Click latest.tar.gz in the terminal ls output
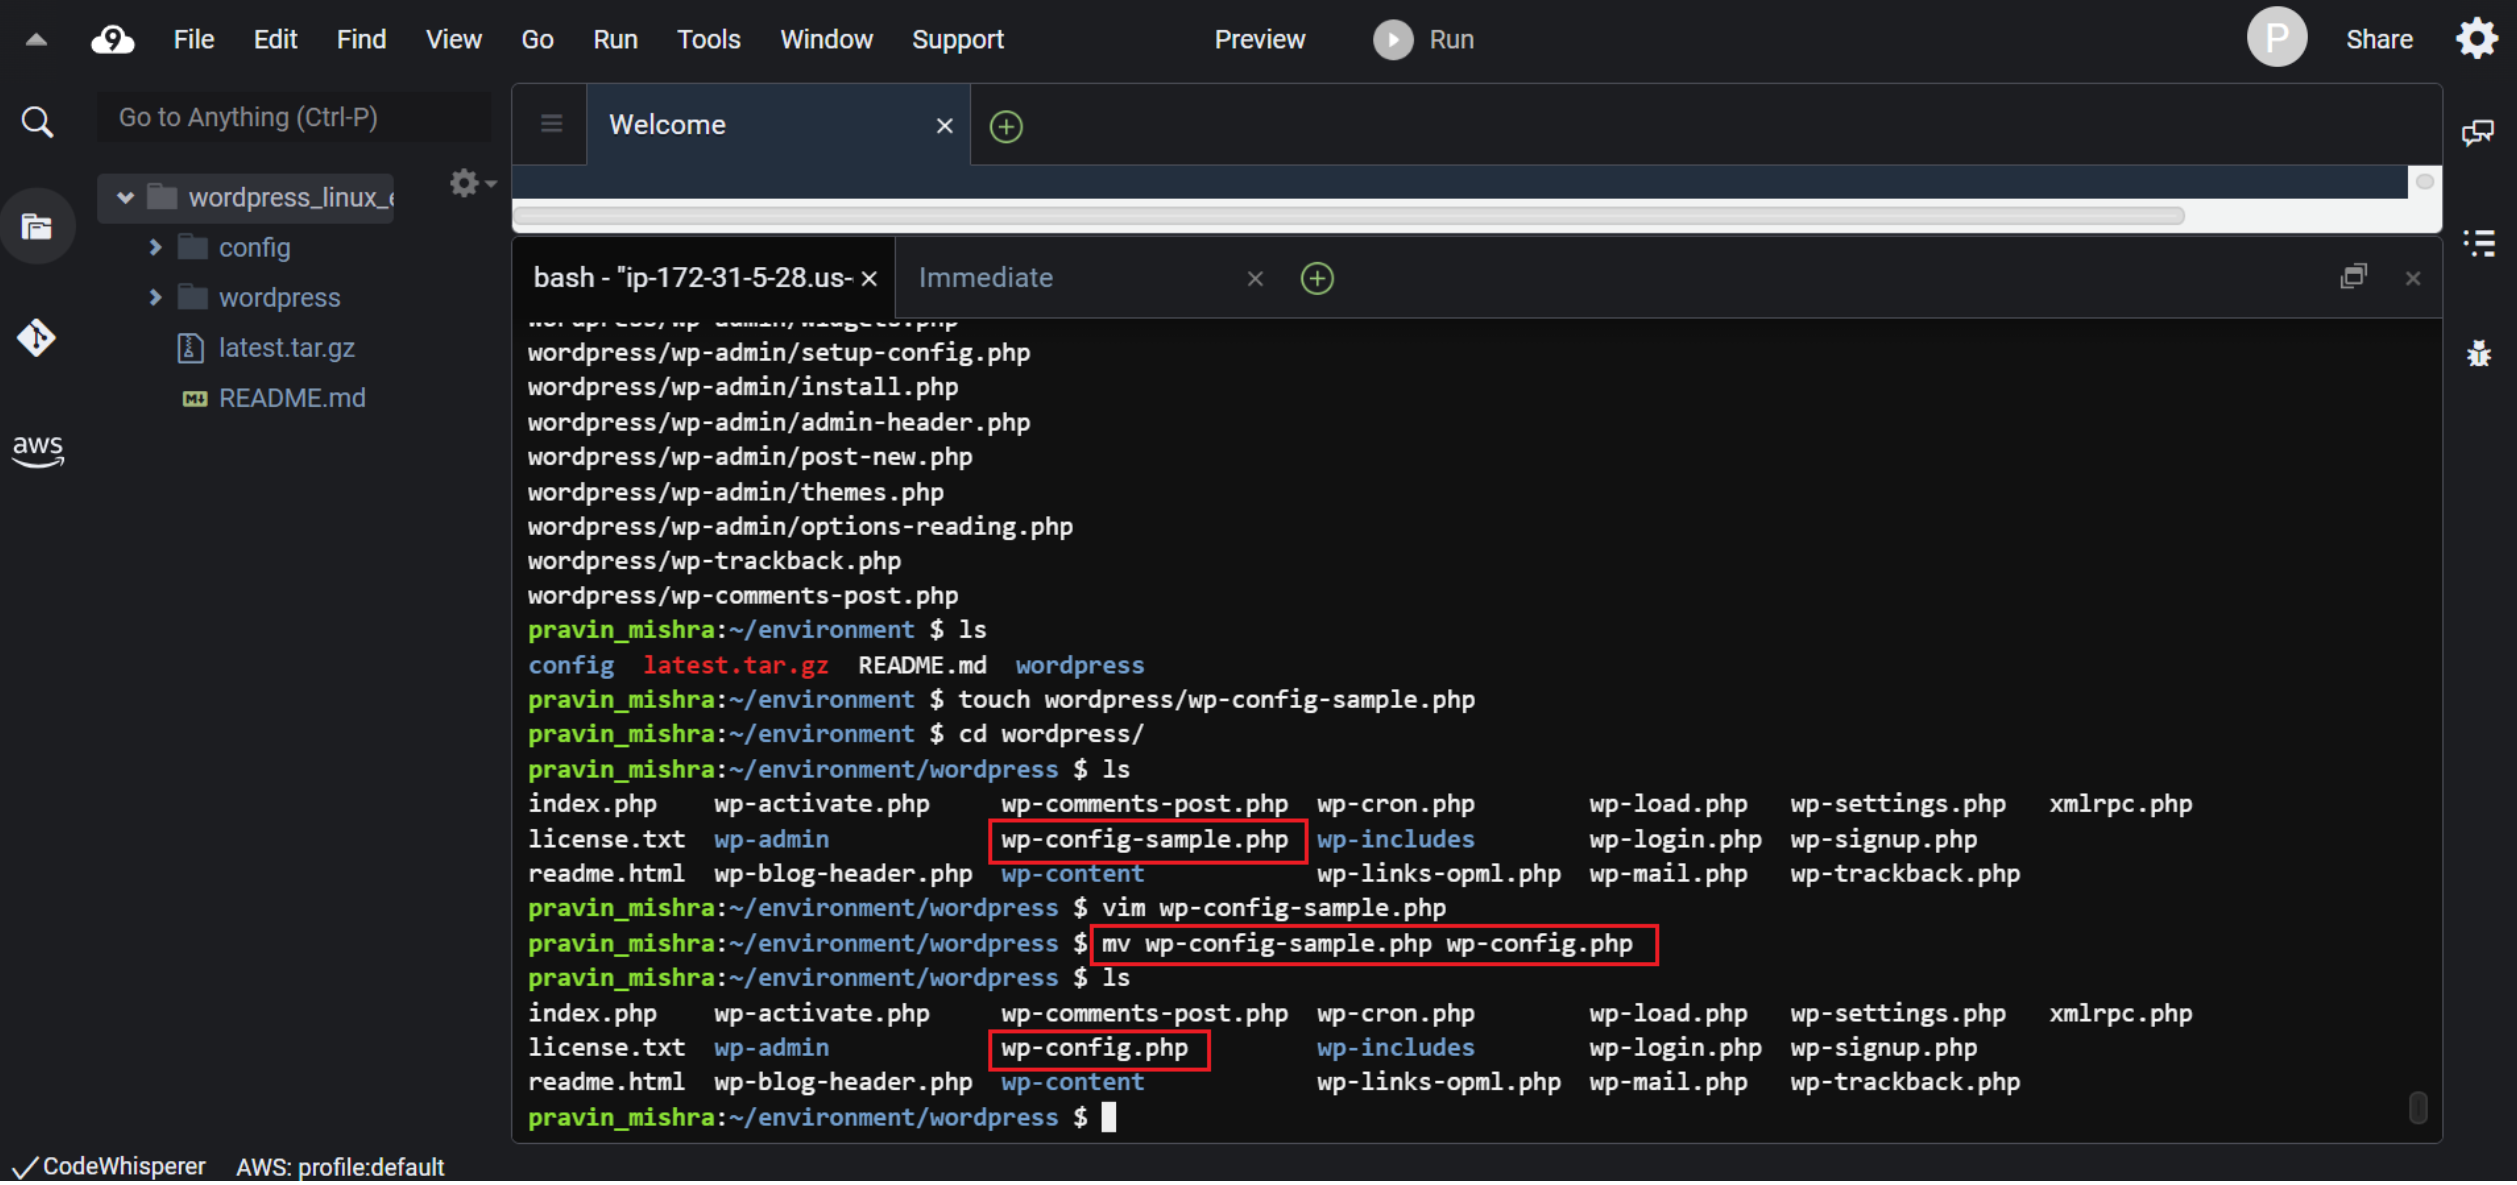This screenshot has width=2517, height=1185. click(x=735, y=665)
